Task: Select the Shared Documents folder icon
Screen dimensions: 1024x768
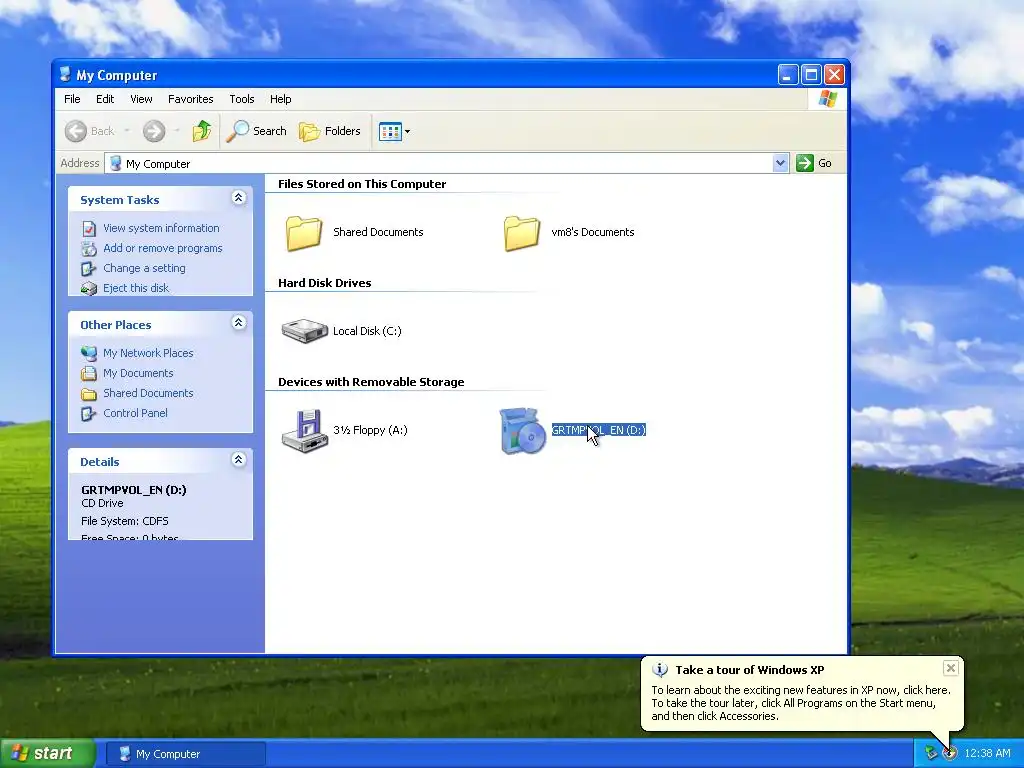Action: click(304, 233)
